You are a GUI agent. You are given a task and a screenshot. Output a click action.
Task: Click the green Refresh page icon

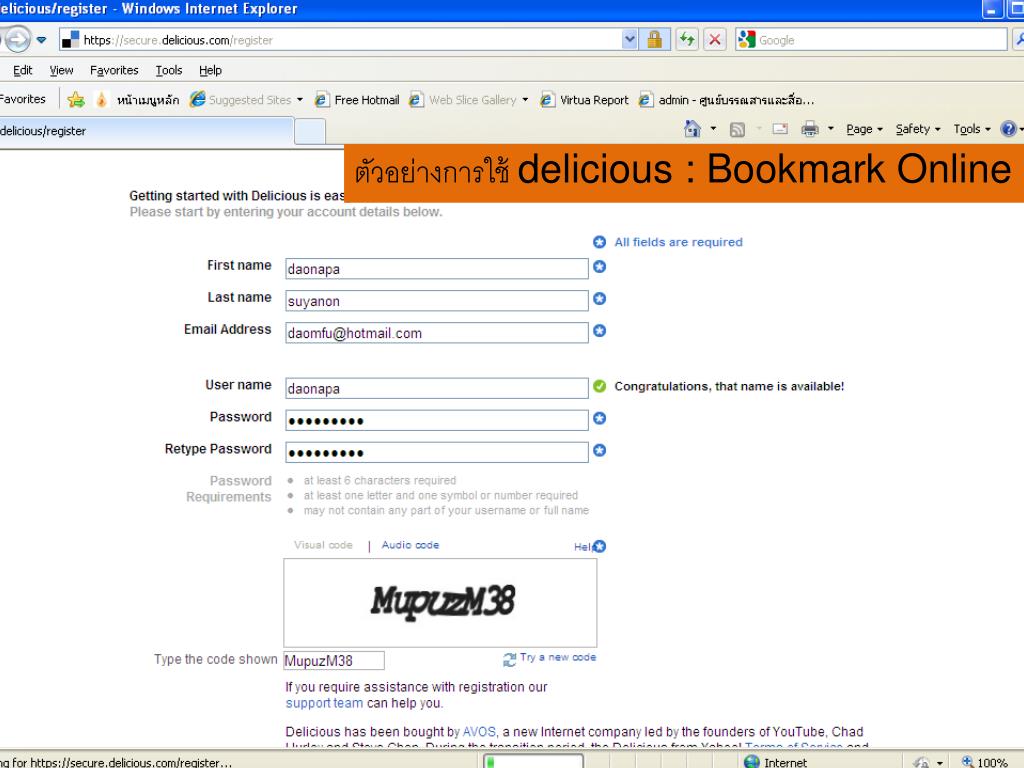[687, 40]
